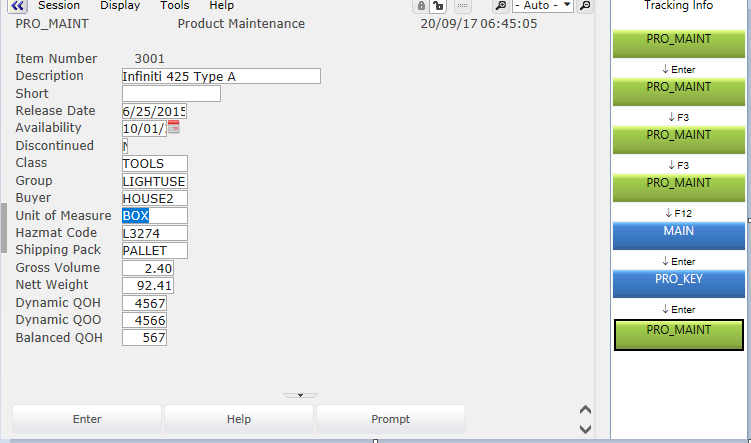This screenshot has height=443, width=751.
Task: Click the keyboard icon in the toolbar
Action: click(x=463, y=6)
